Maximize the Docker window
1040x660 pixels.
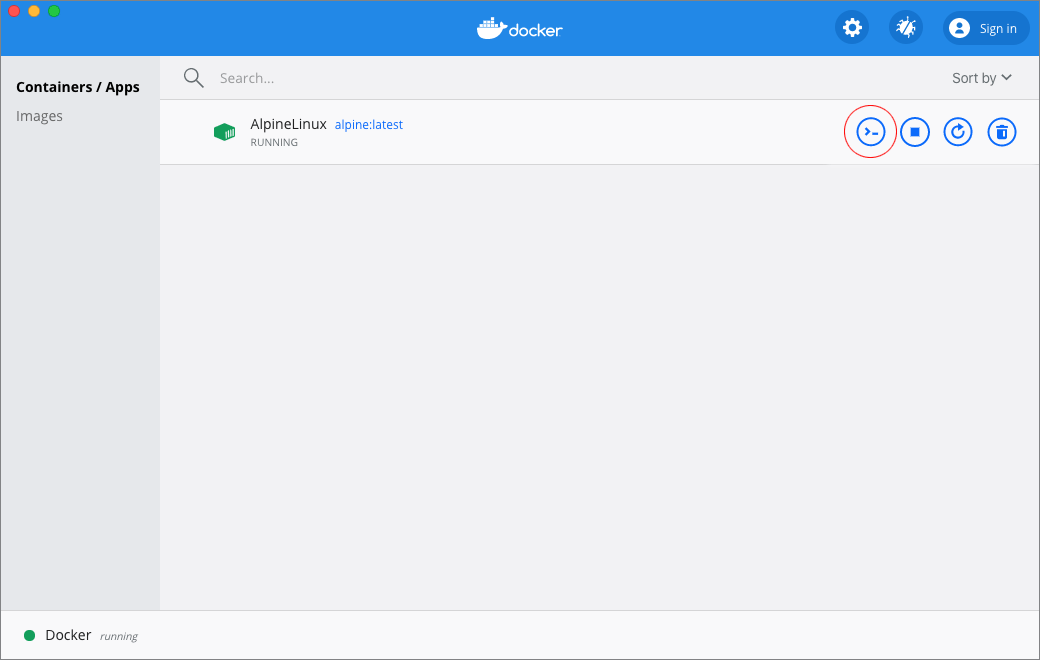pyautogui.click(x=54, y=11)
